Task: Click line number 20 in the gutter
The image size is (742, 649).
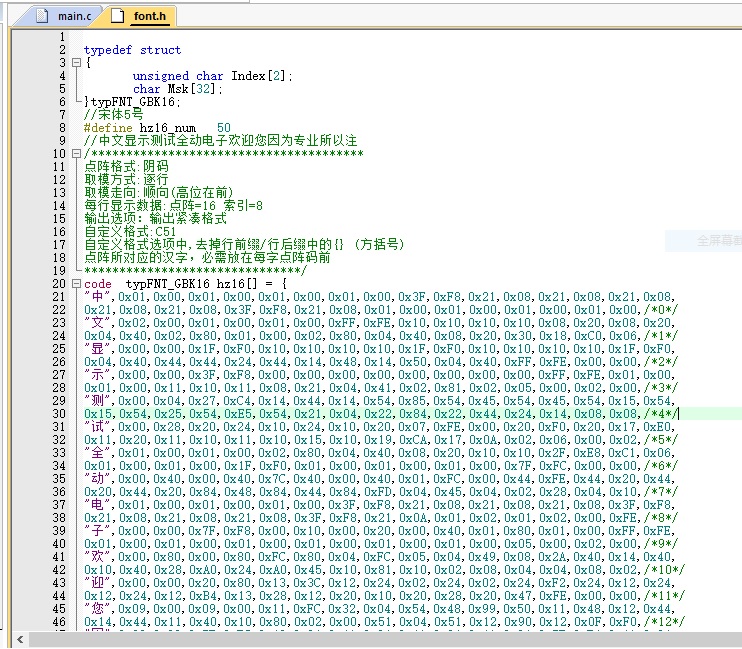Action: tap(58, 284)
